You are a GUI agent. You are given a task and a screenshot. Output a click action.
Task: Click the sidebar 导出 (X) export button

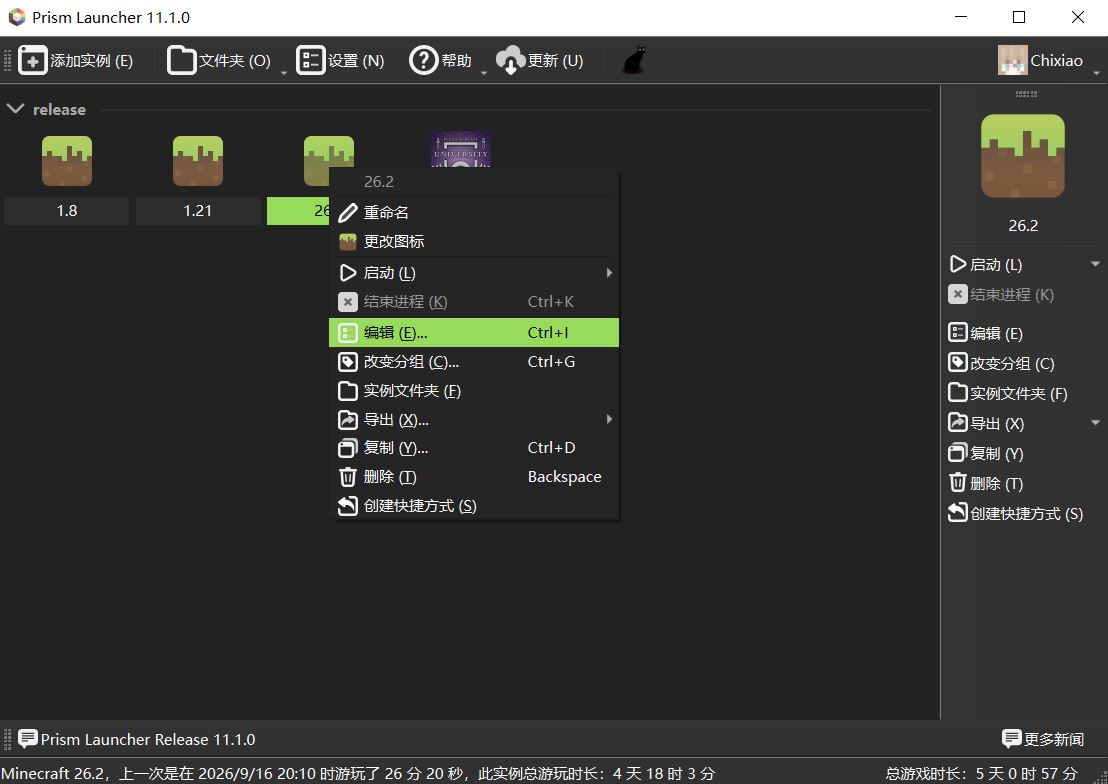(986, 423)
